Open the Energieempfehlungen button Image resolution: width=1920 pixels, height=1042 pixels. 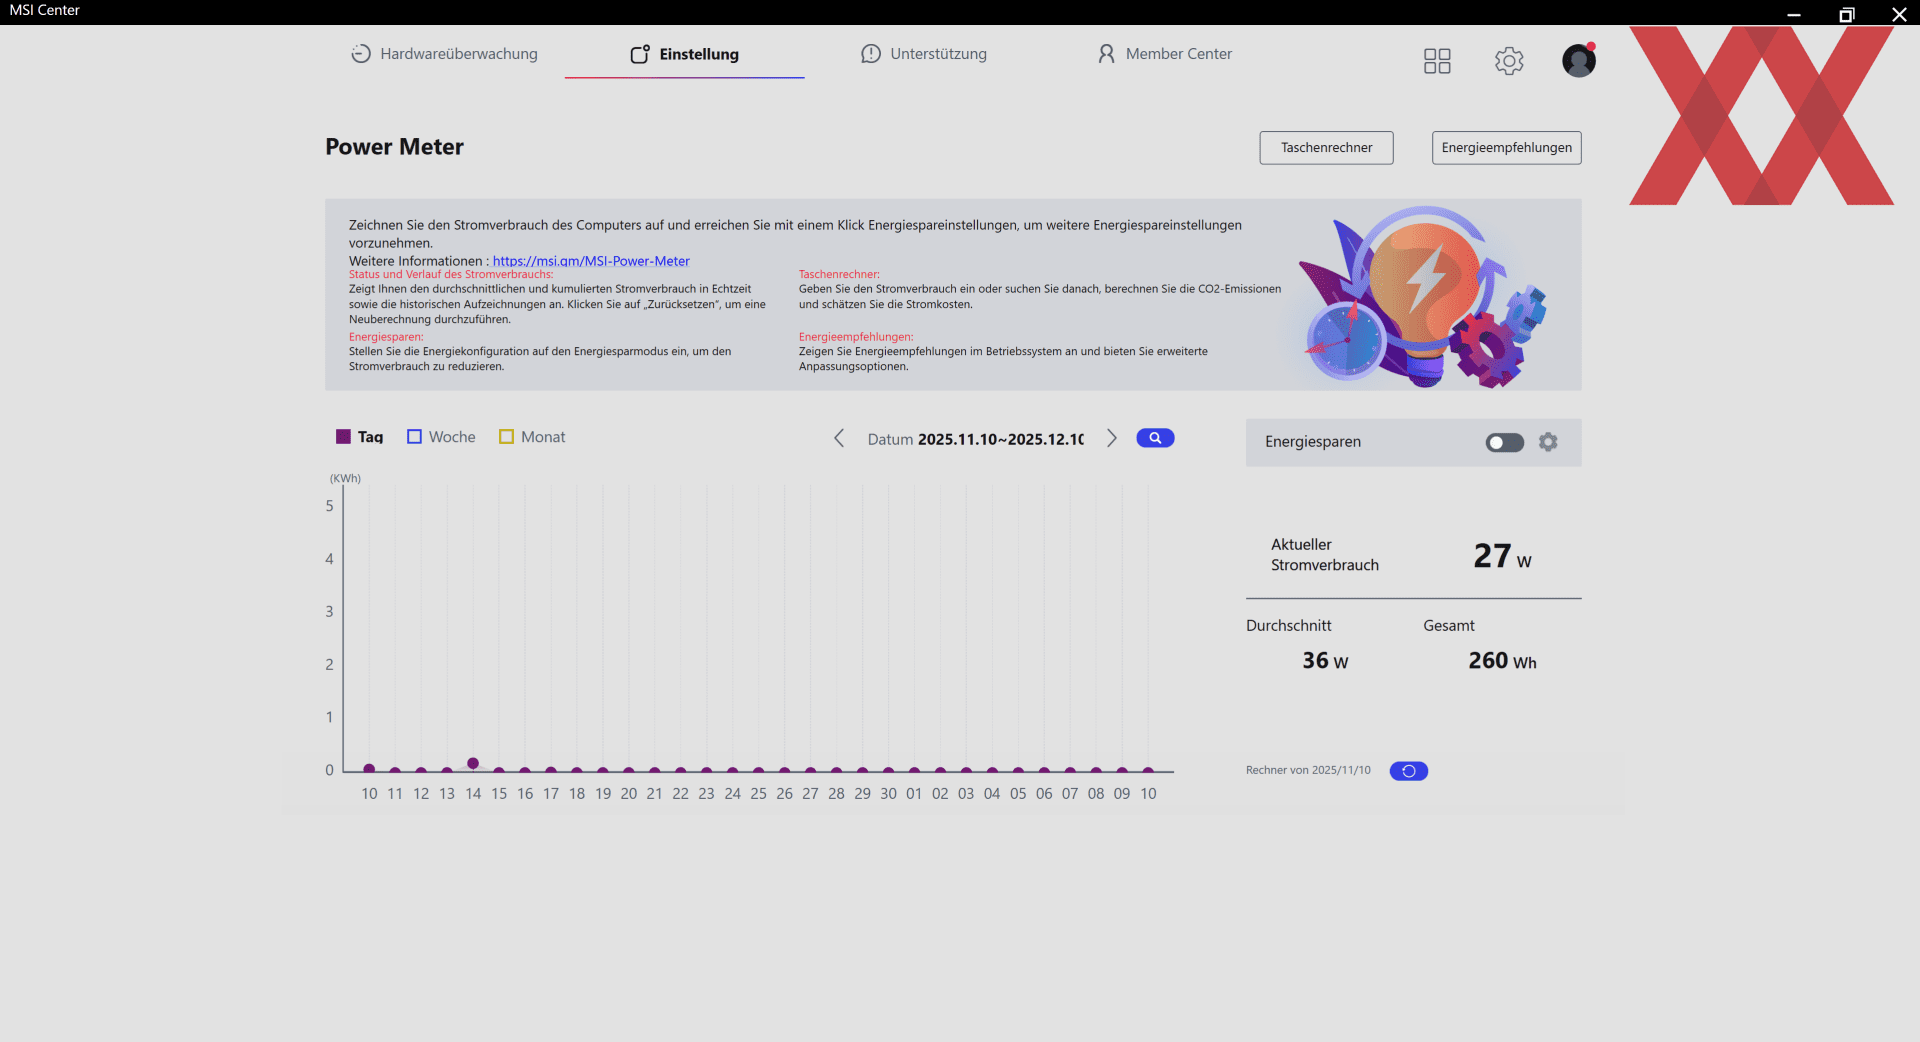coord(1506,148)
